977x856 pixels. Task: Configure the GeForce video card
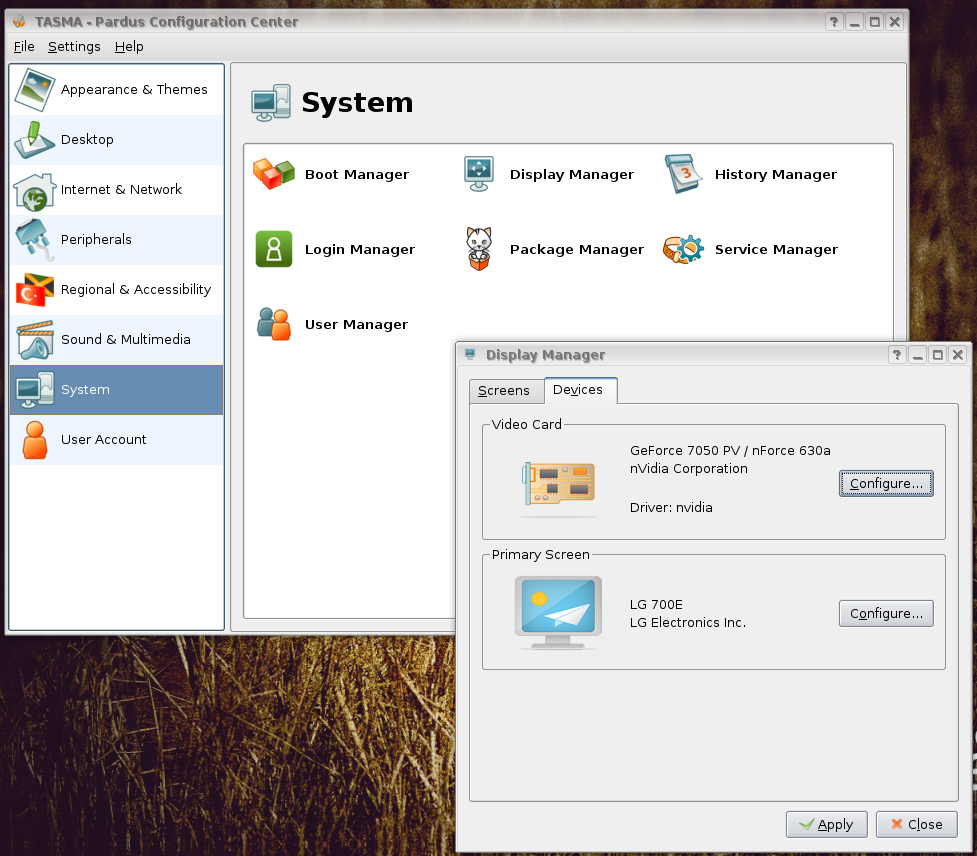click(x=885, y=484)
